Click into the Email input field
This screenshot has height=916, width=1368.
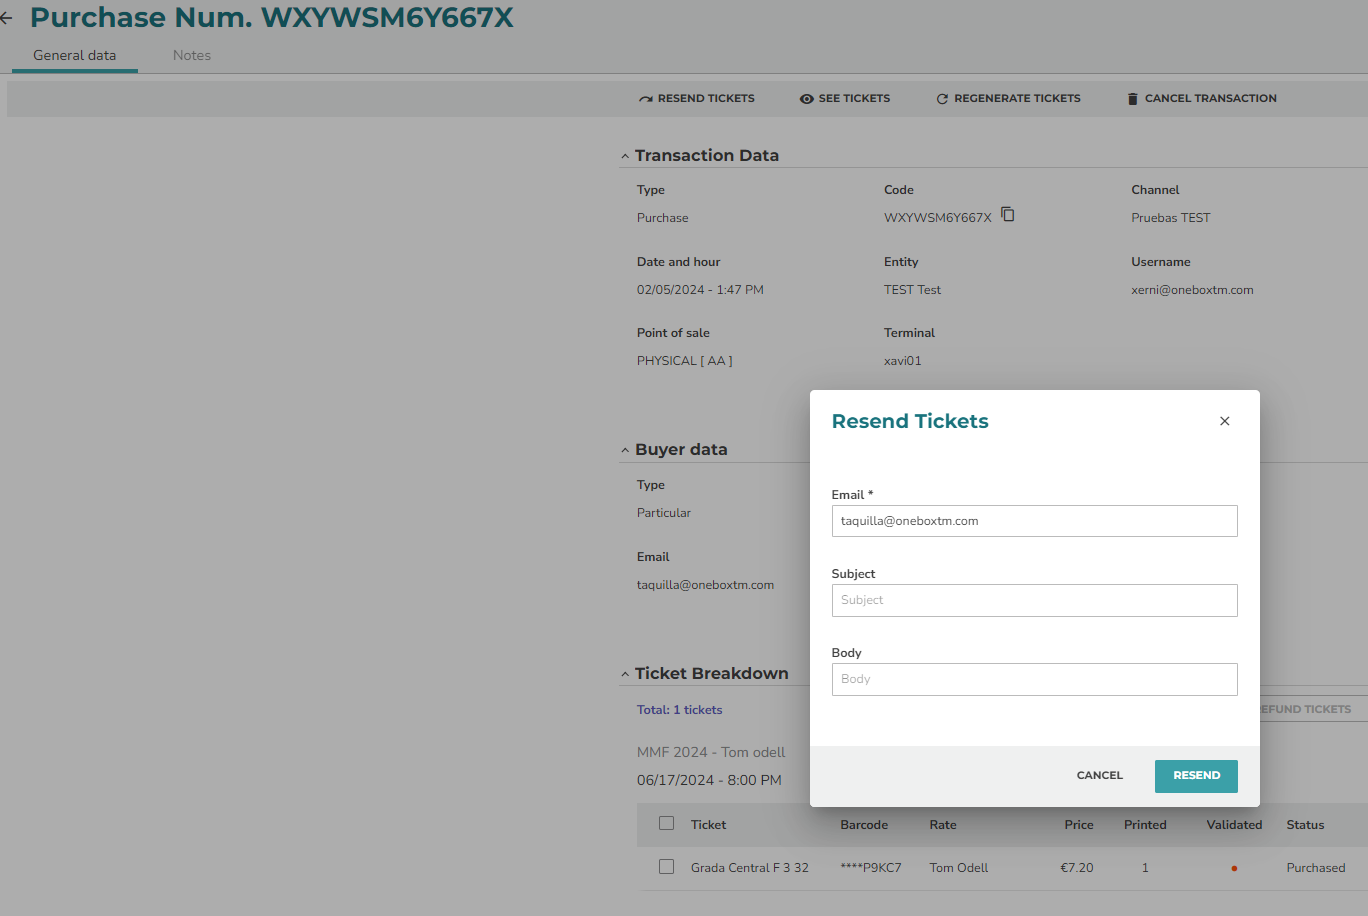coord(1034,521)
